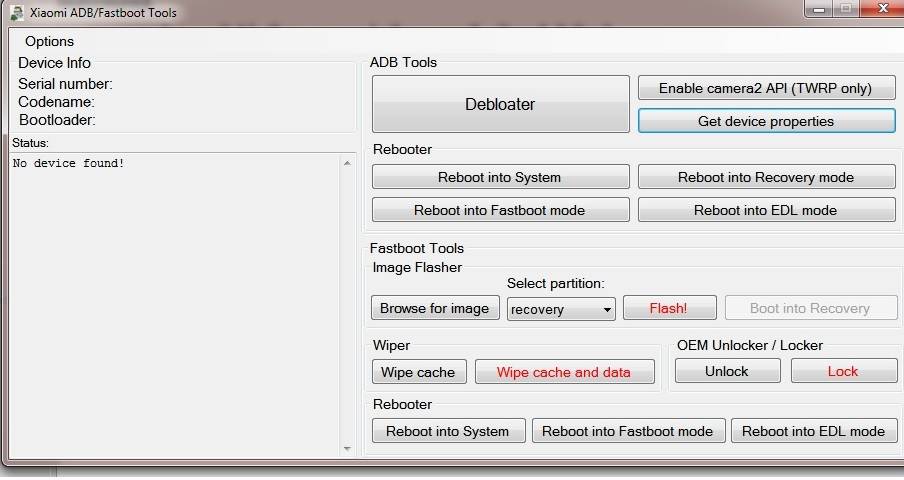Reboot into Fastboot mode under Fastboot Tools
The height and width of the screenshot is (480, 904).
click(x=628, y=431)
